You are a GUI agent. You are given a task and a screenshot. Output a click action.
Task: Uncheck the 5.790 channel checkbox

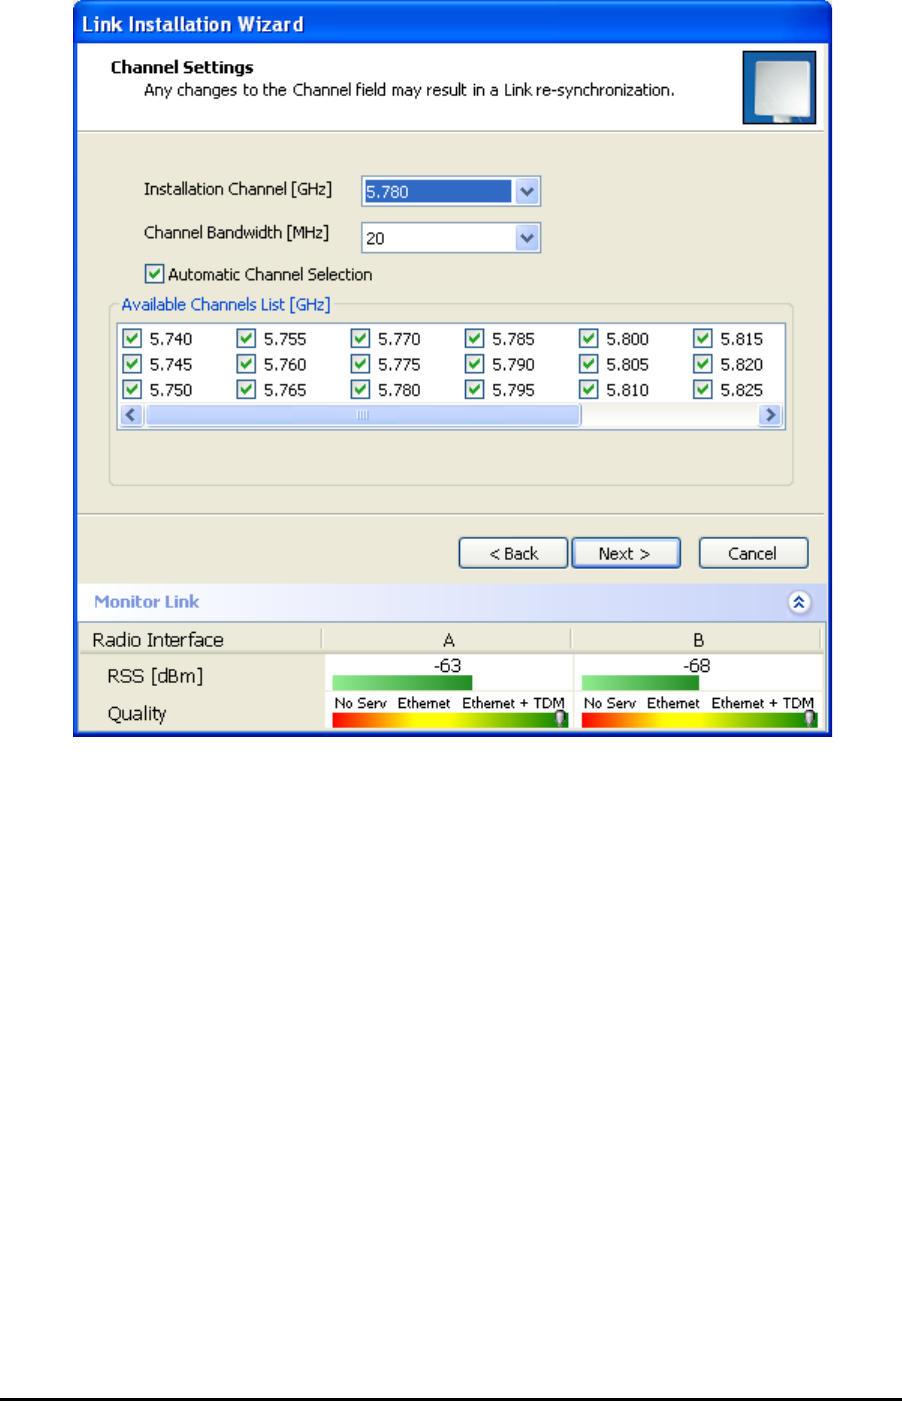(474, 364)
